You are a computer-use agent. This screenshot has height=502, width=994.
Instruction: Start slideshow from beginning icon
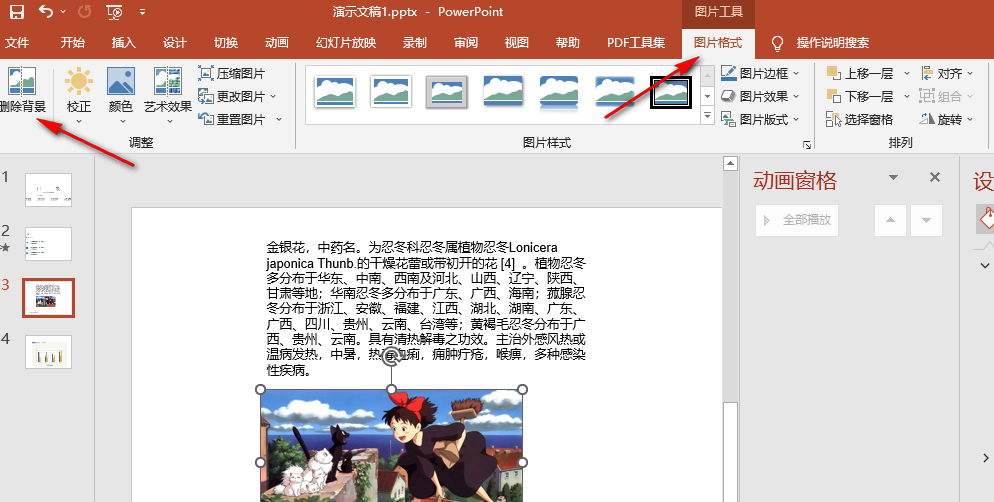tap(115, 11)
